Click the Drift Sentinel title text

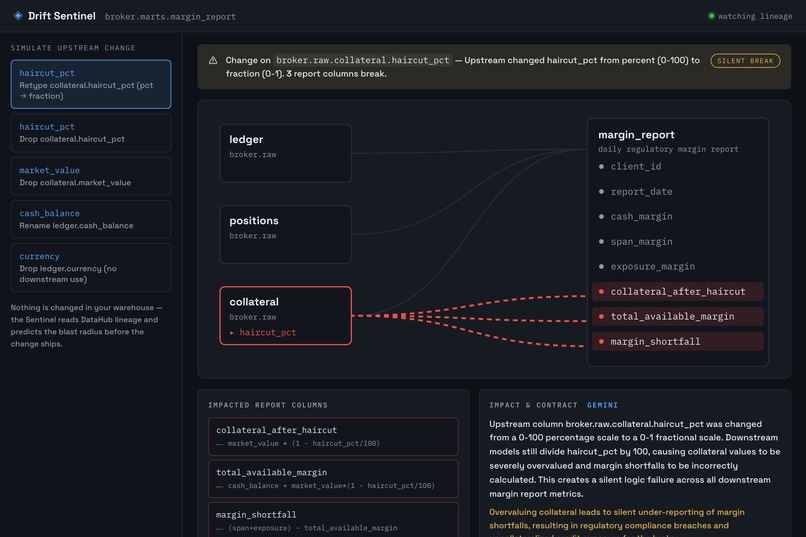62,16
